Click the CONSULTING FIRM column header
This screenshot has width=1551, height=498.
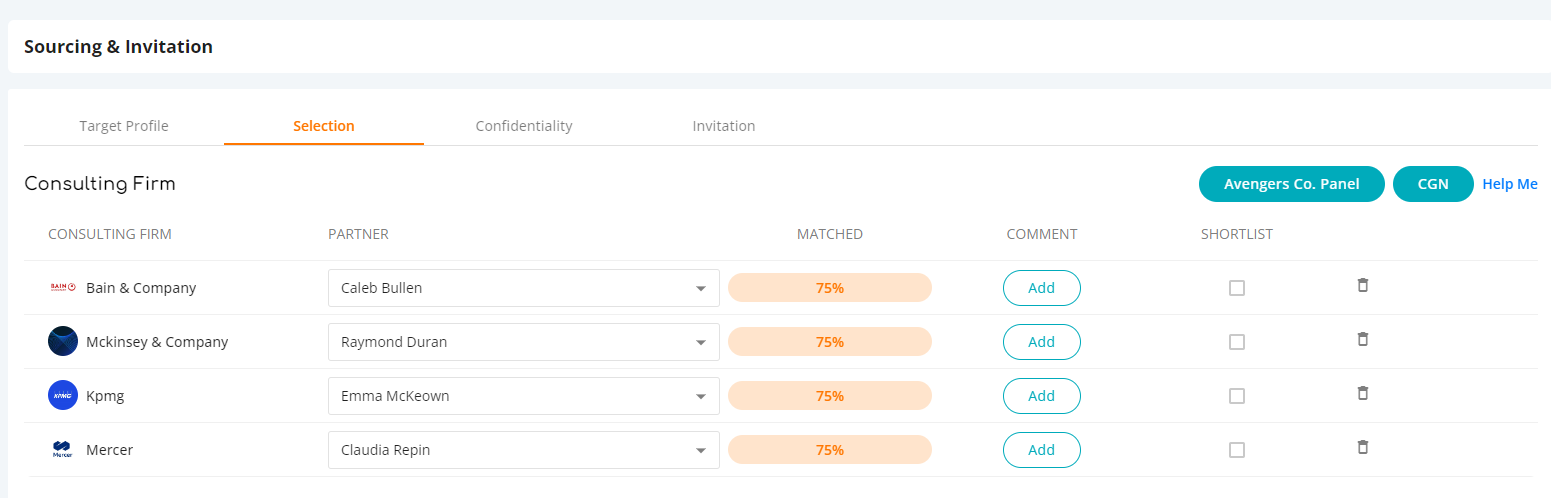click(x=110, y=234)
